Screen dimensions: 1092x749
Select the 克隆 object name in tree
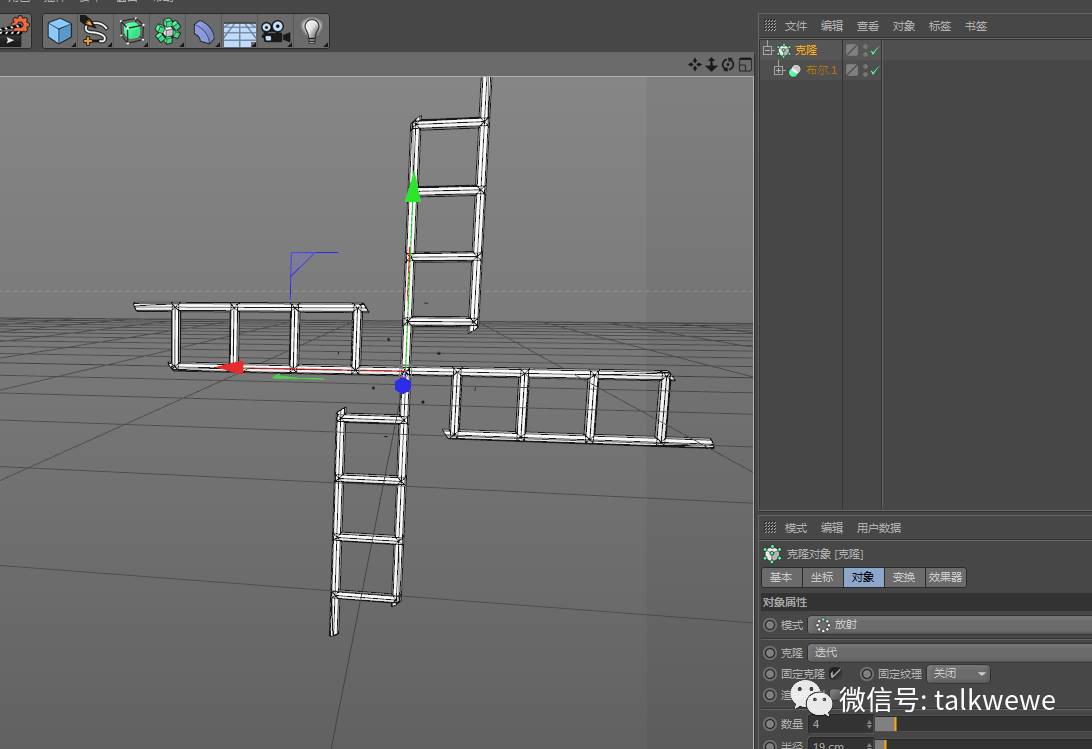click(806, 50)
